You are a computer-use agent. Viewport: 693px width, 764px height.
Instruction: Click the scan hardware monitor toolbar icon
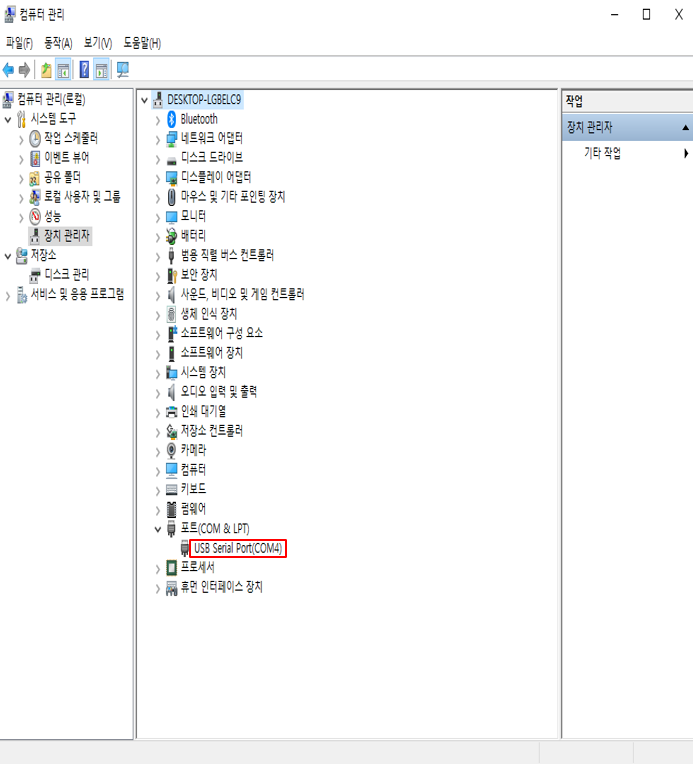[123, 70]
